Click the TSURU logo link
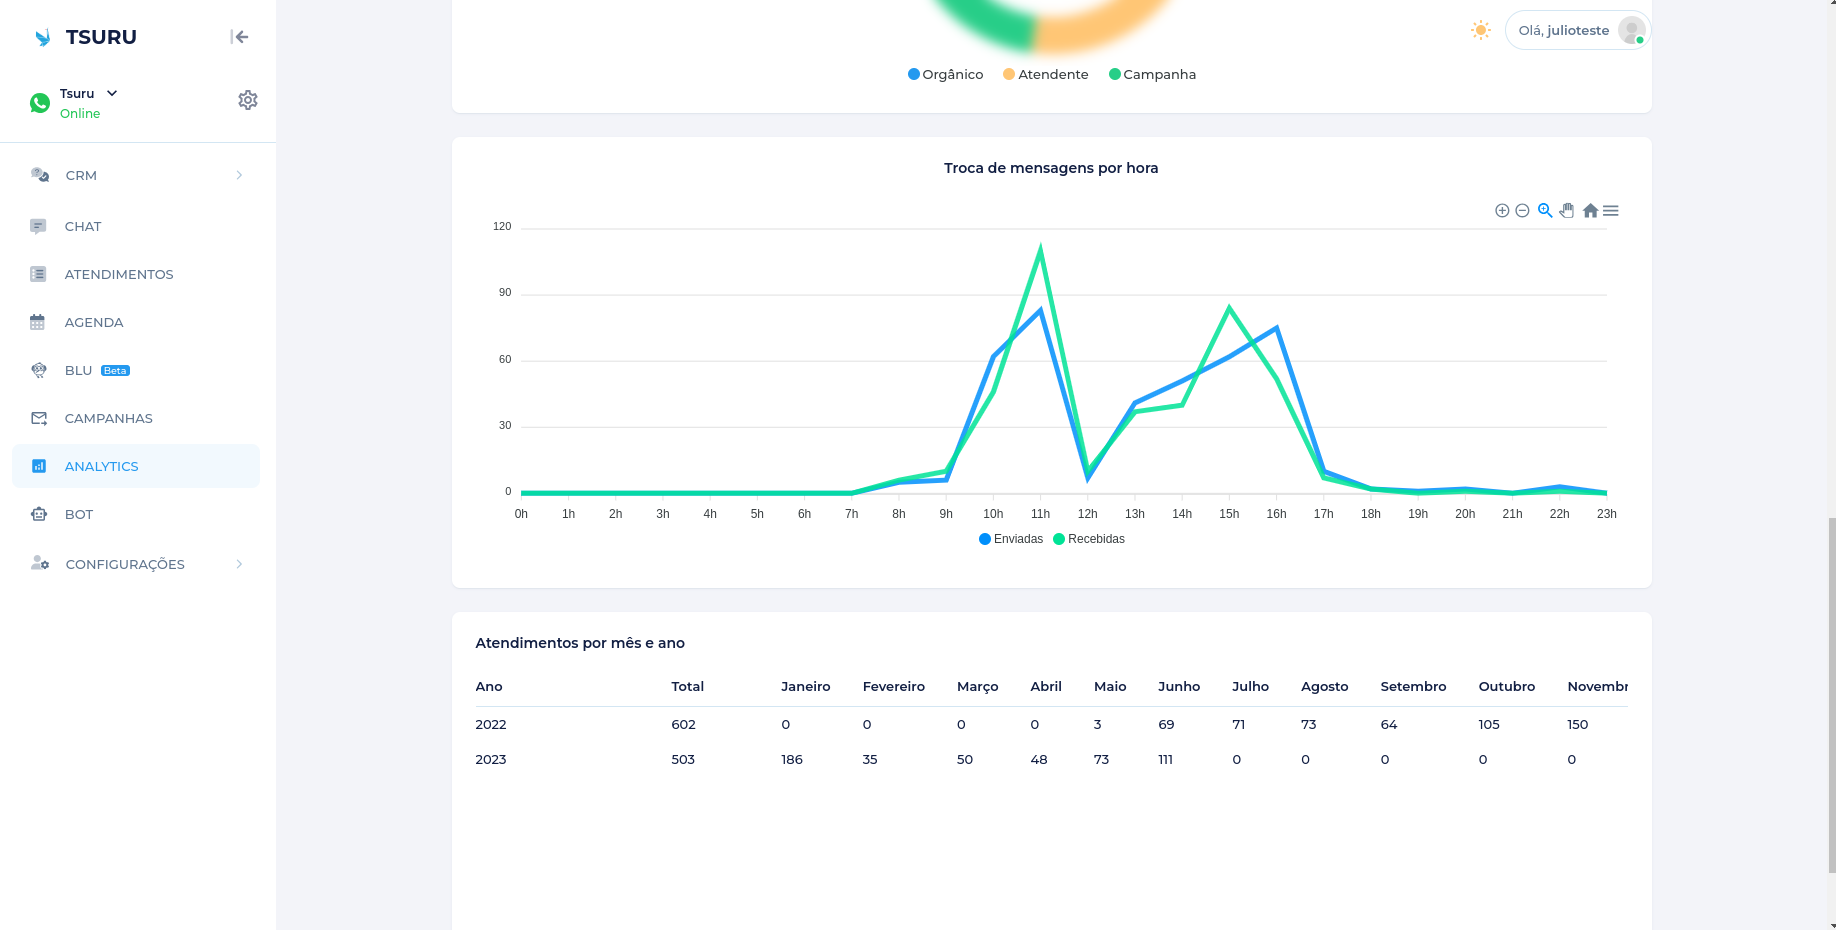This screenshot has height=930, width=1836. point(85,37)
